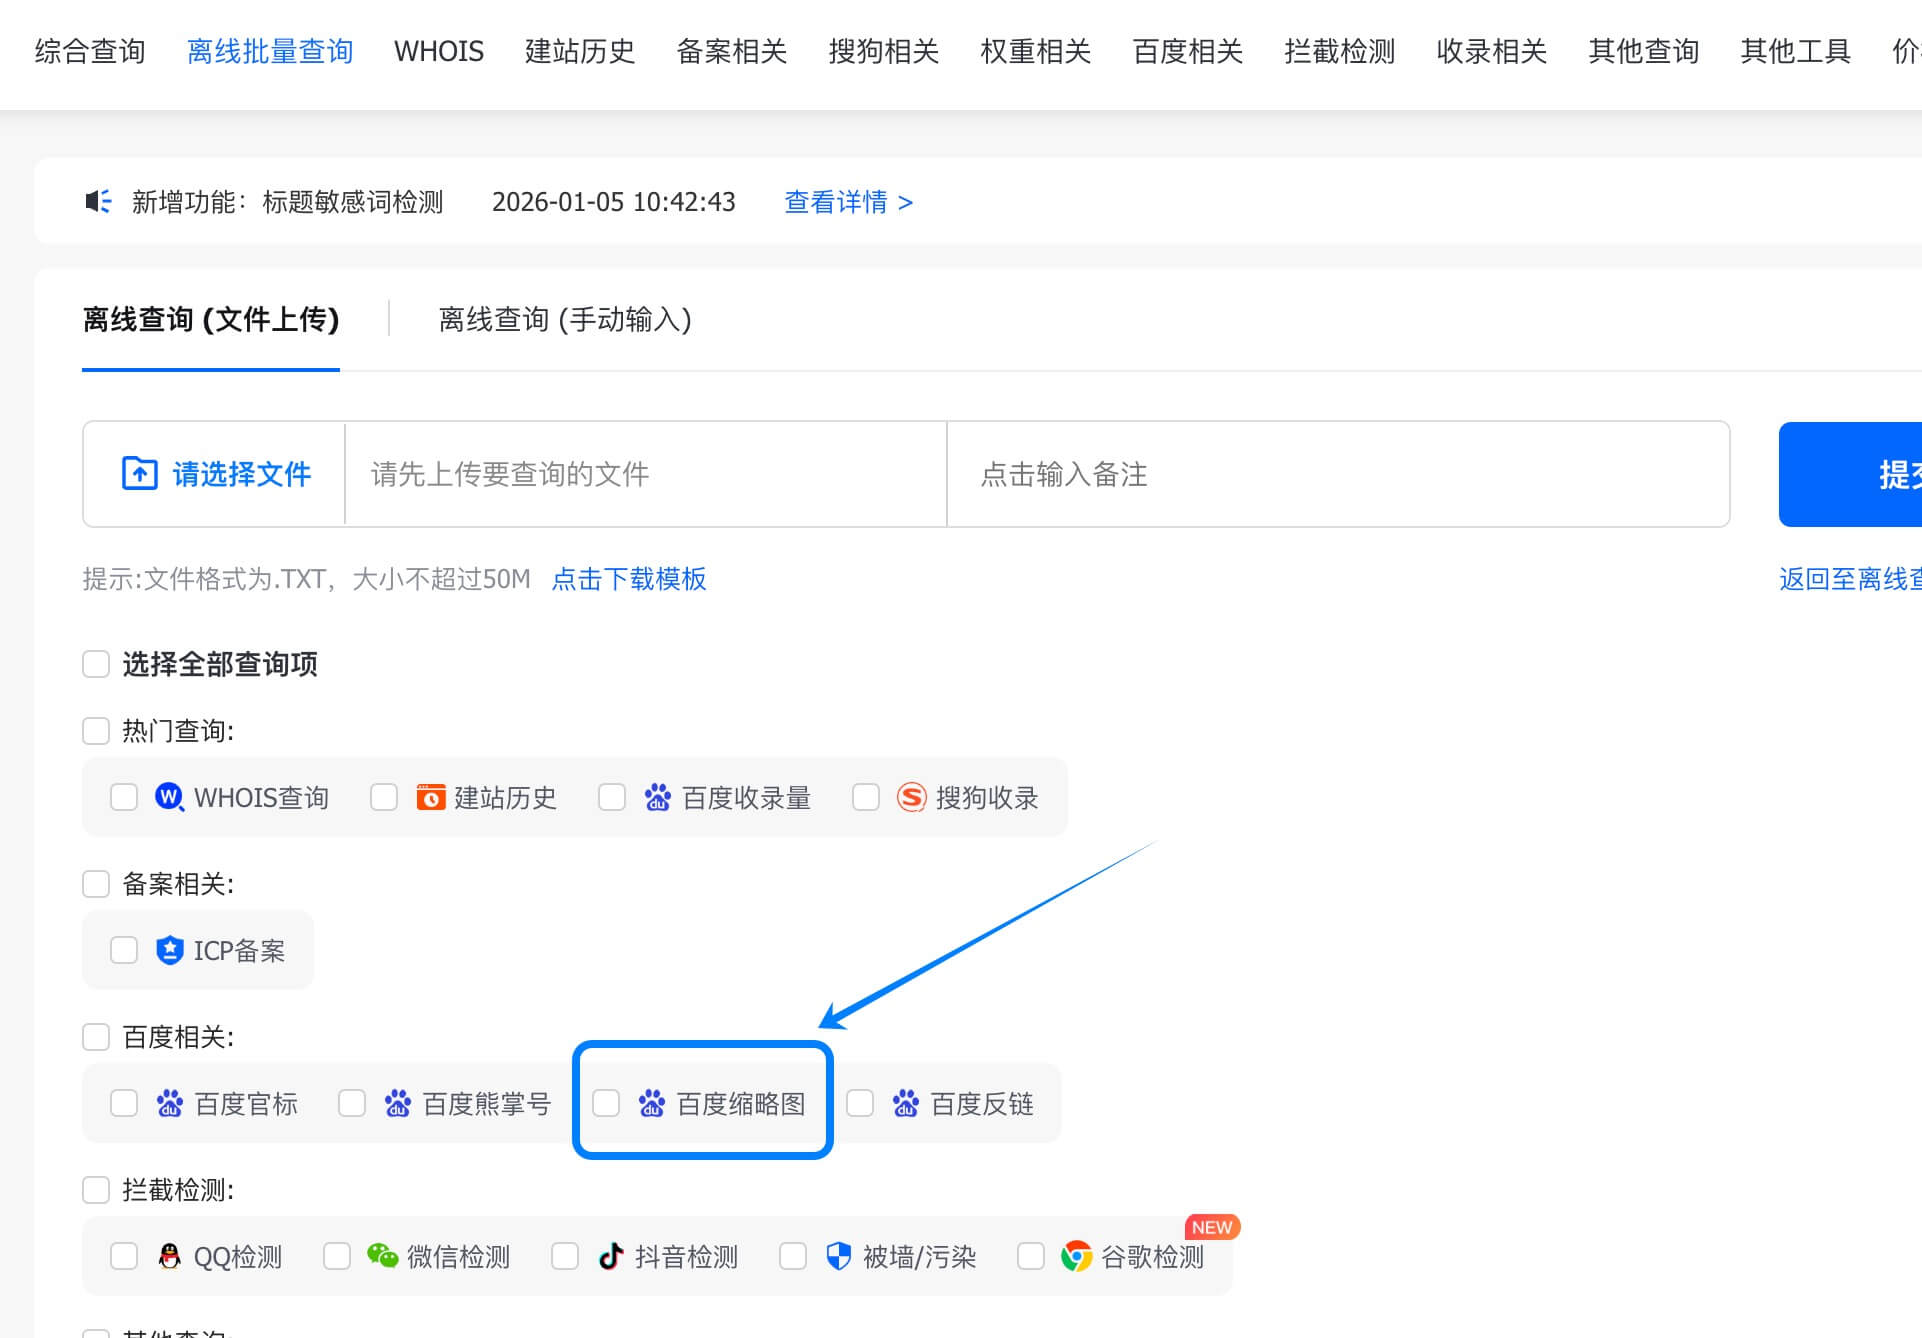Check the 选择全部查询项 checkbox
This screenshot has height=1338, width=1922.
click(96, 664)
